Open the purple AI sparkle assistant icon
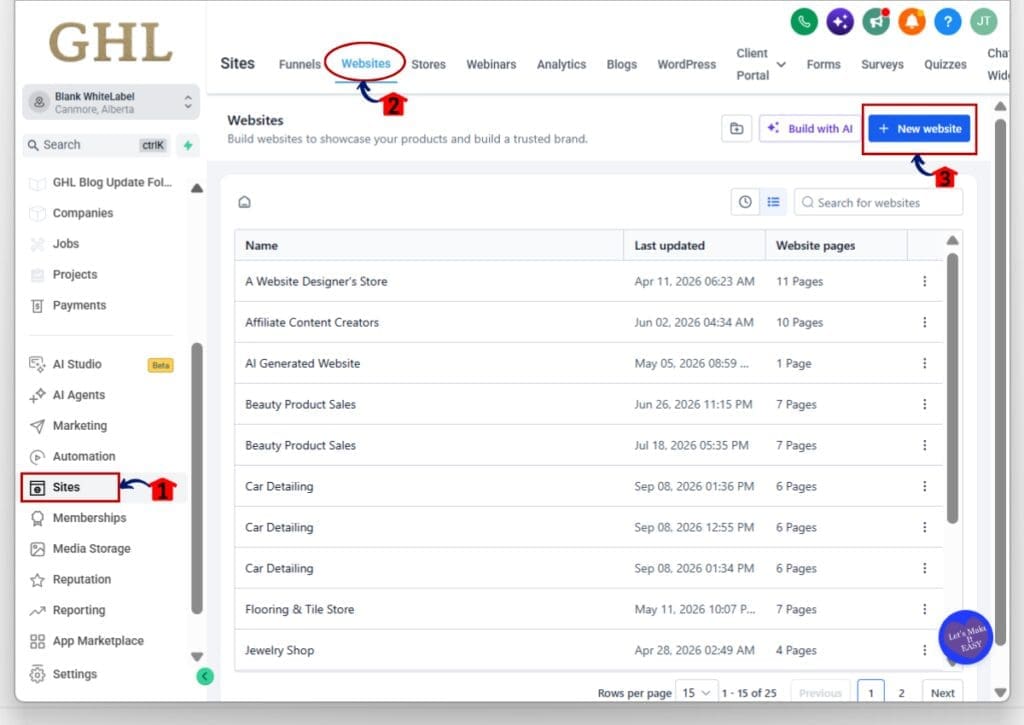 840,22
